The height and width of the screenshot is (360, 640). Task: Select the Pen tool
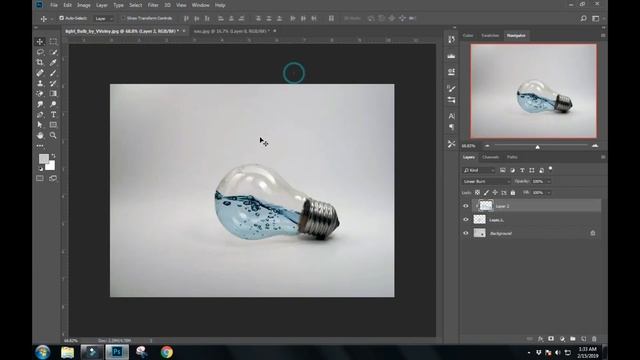coord(40,115)
